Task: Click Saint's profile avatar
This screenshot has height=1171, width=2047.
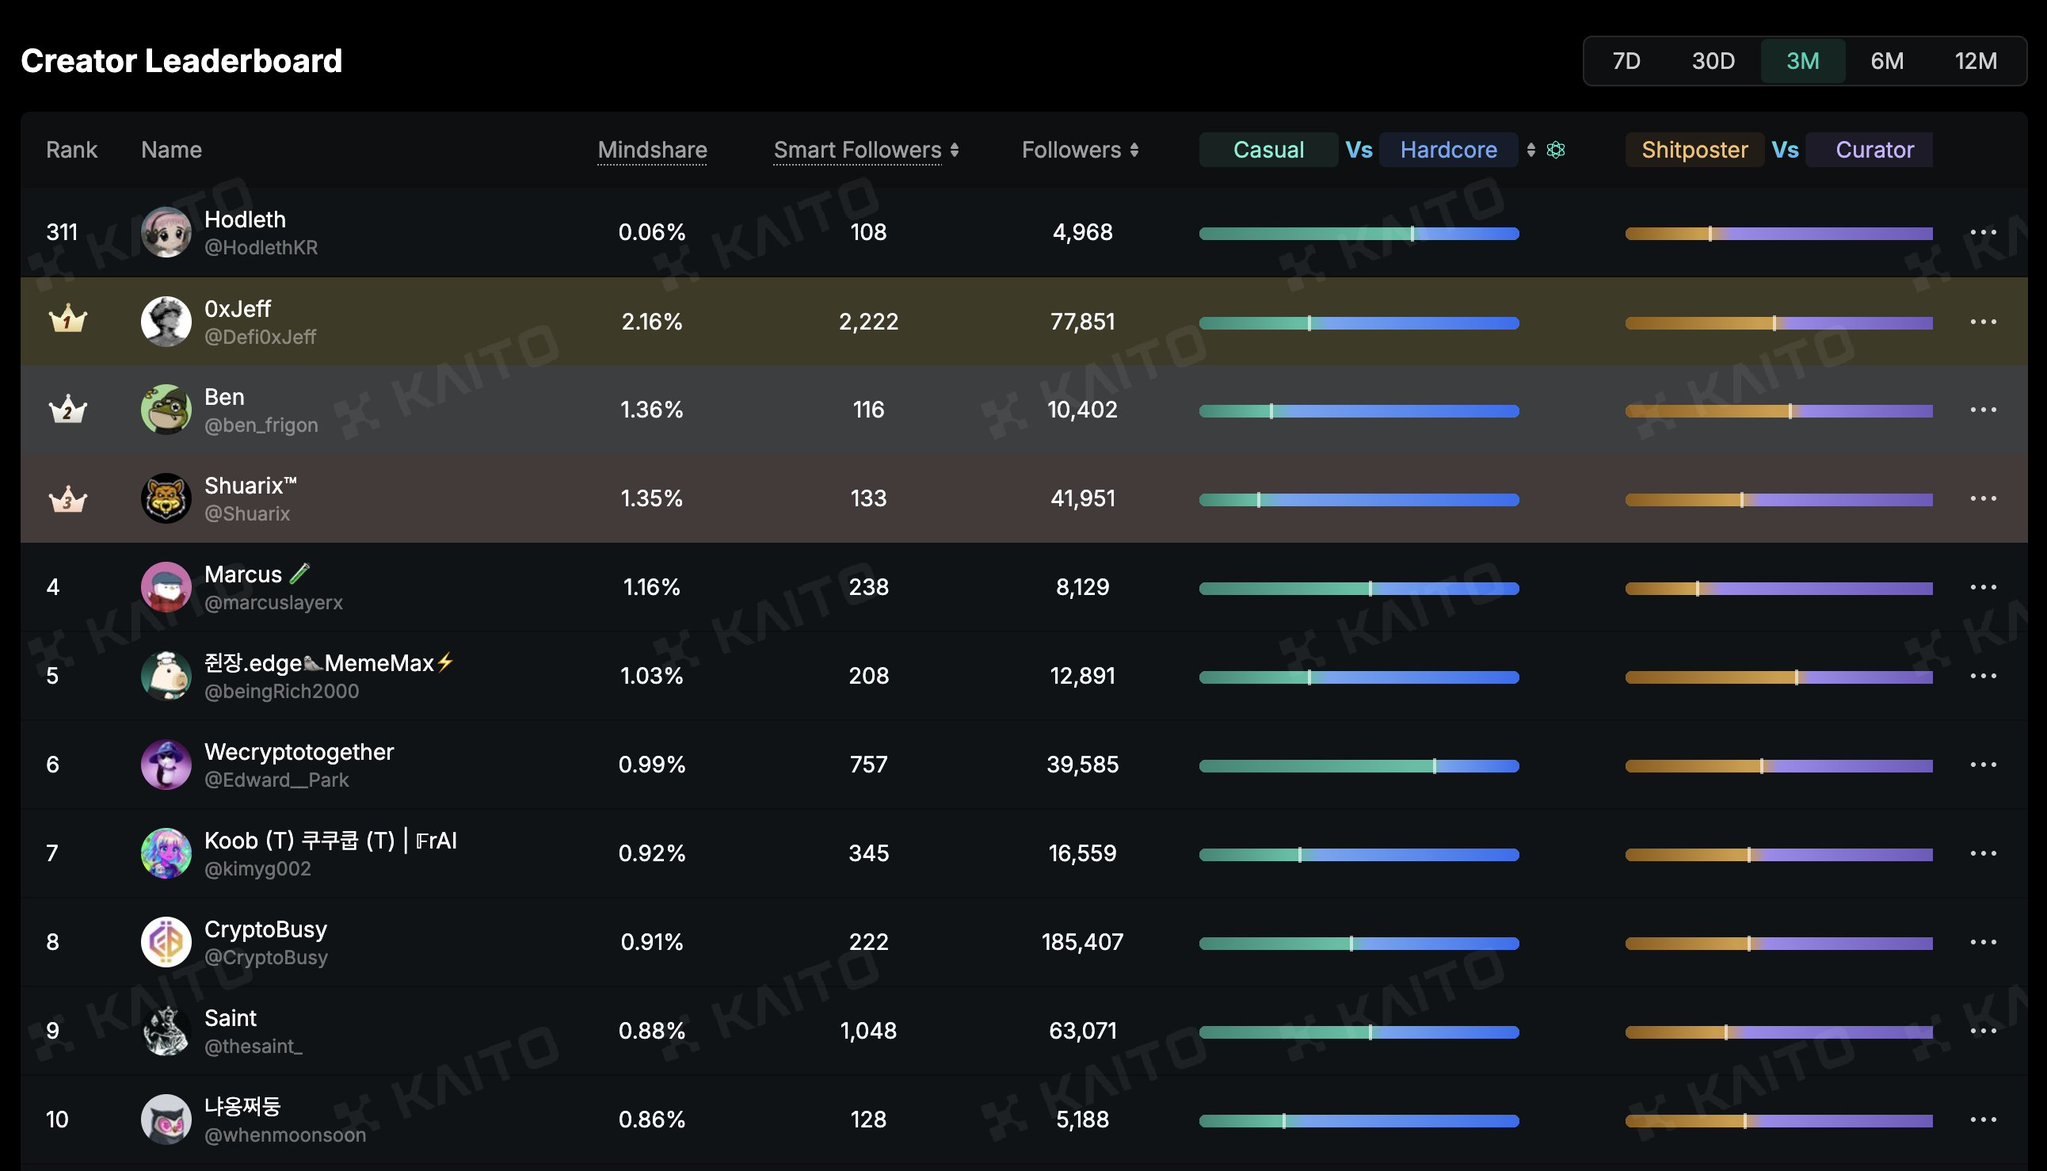Action: (x=166, y=1031)
